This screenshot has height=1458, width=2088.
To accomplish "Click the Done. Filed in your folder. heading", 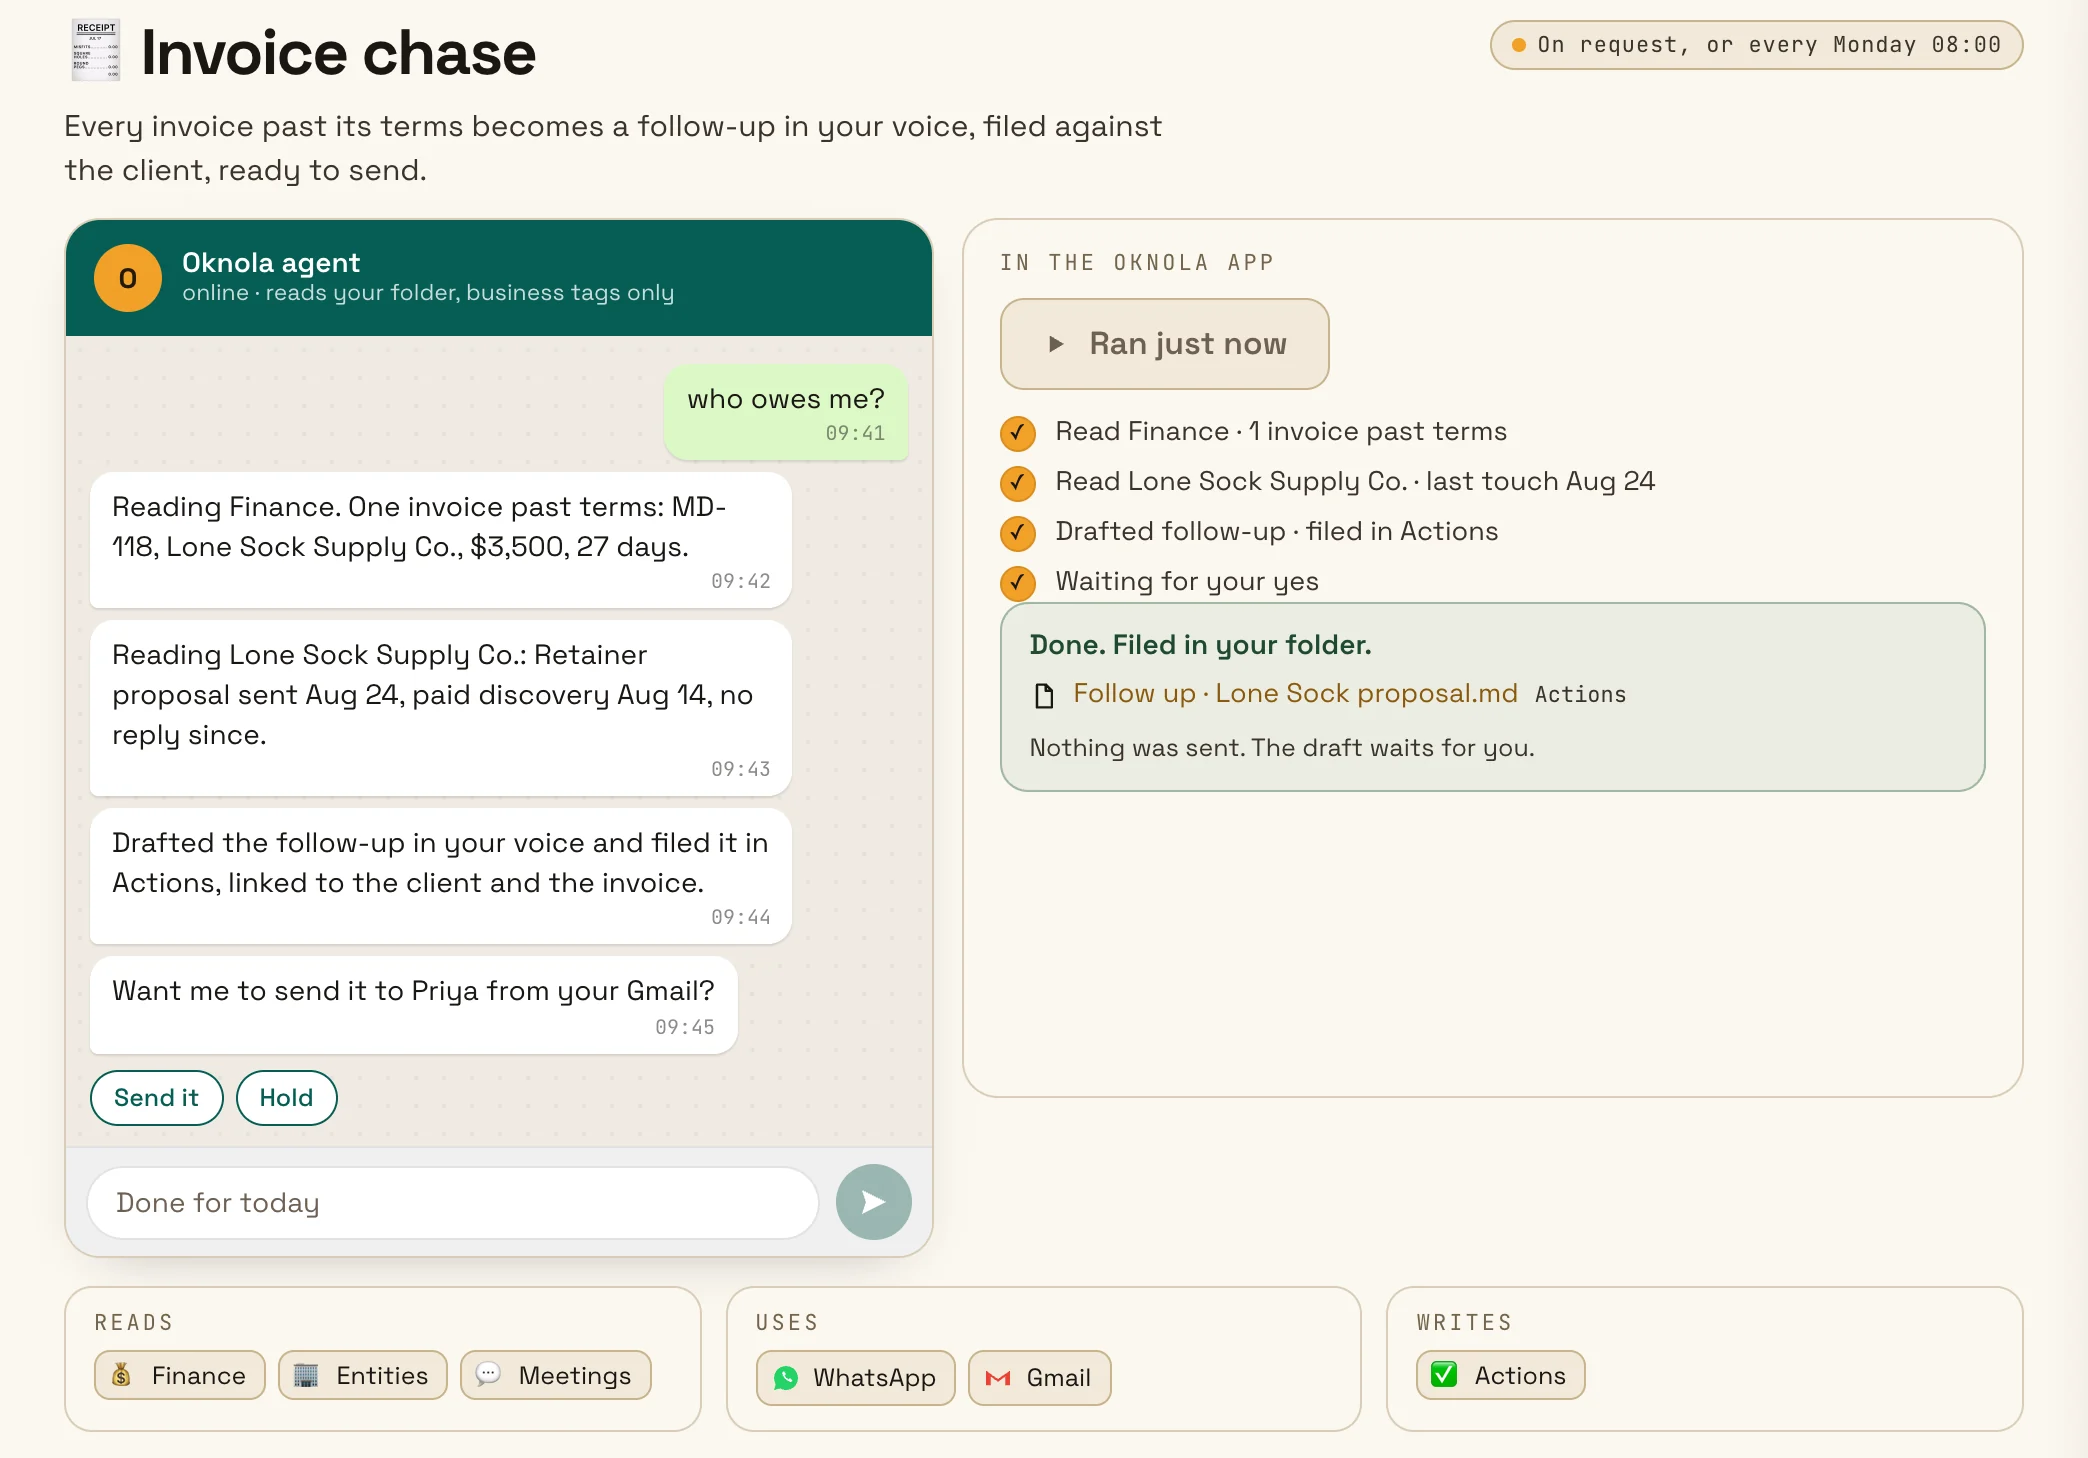I will point(1201,645).
